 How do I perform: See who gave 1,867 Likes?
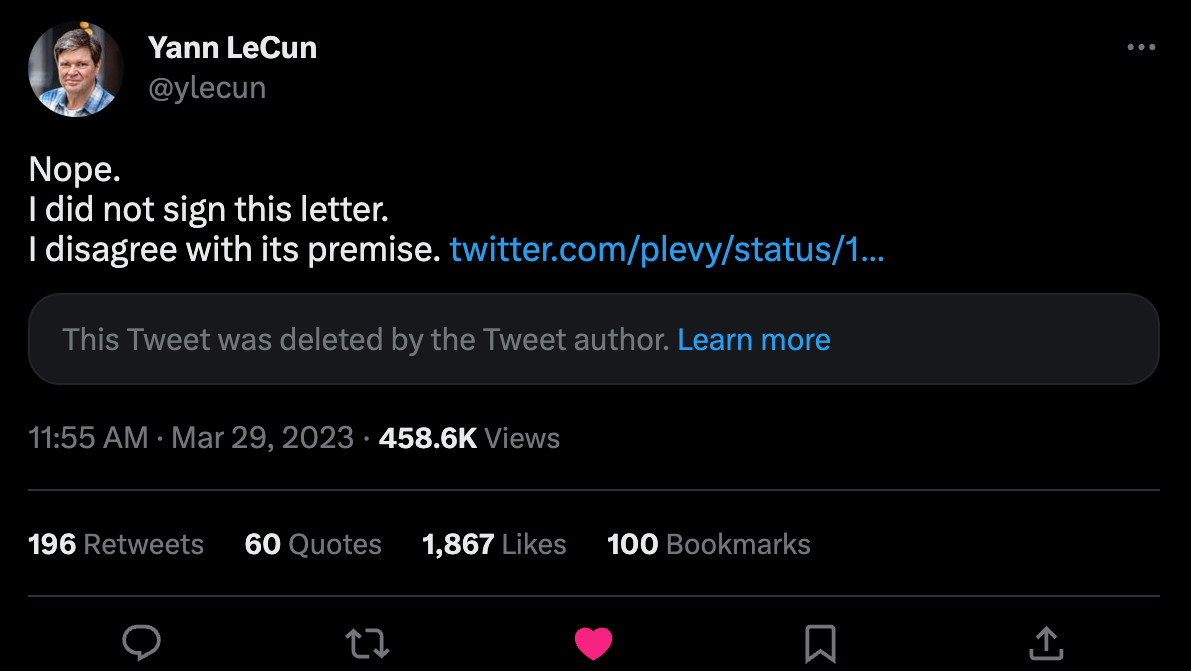(494, 544)
